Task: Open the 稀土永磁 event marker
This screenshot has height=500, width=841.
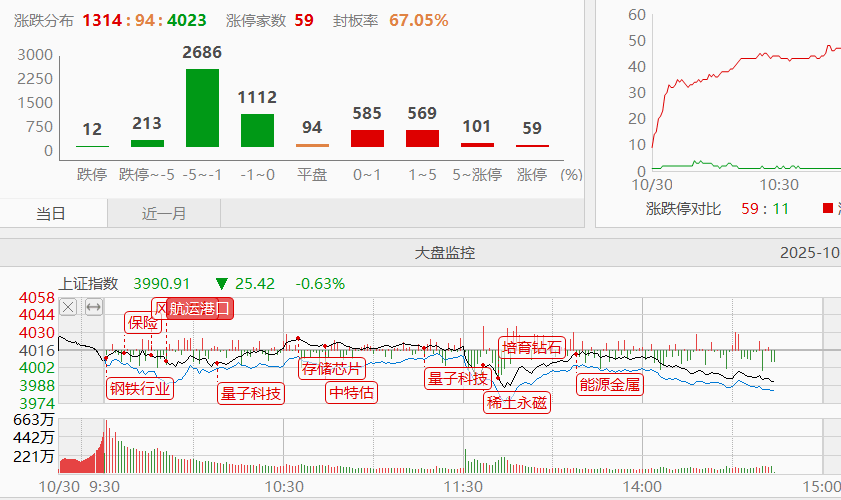Action: (x=517, y=403)
